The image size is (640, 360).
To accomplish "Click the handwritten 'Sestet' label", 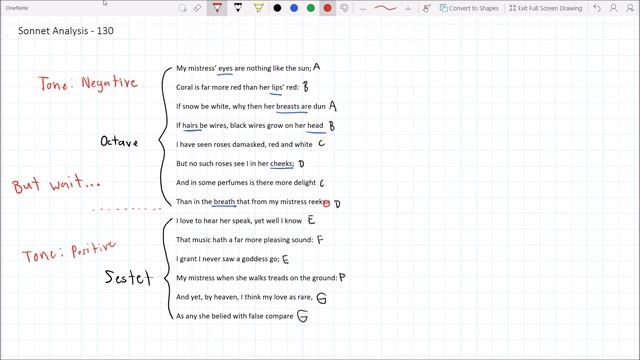I will 129,277.
